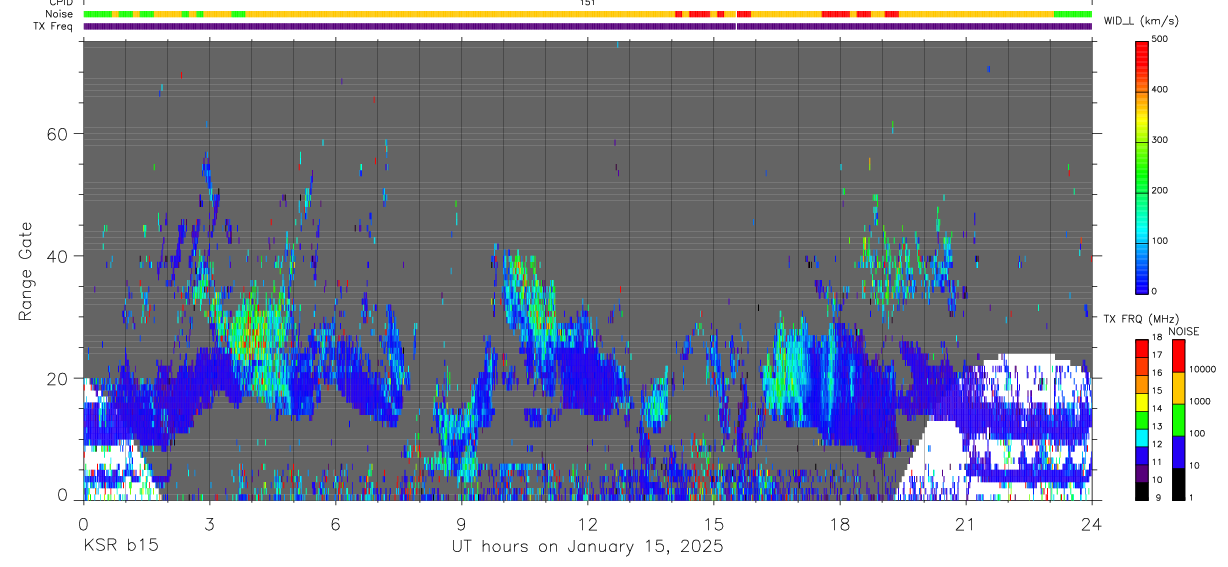Click the TX Freq purple bar at top
Screen dimensions: 1228x567
pos(587,26)
